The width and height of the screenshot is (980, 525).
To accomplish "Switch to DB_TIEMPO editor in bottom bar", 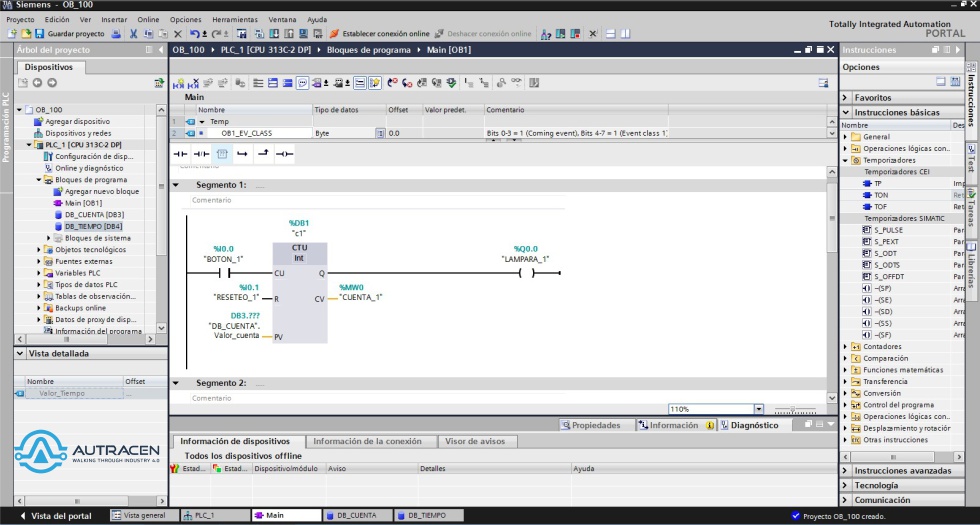I will point(428,516).
